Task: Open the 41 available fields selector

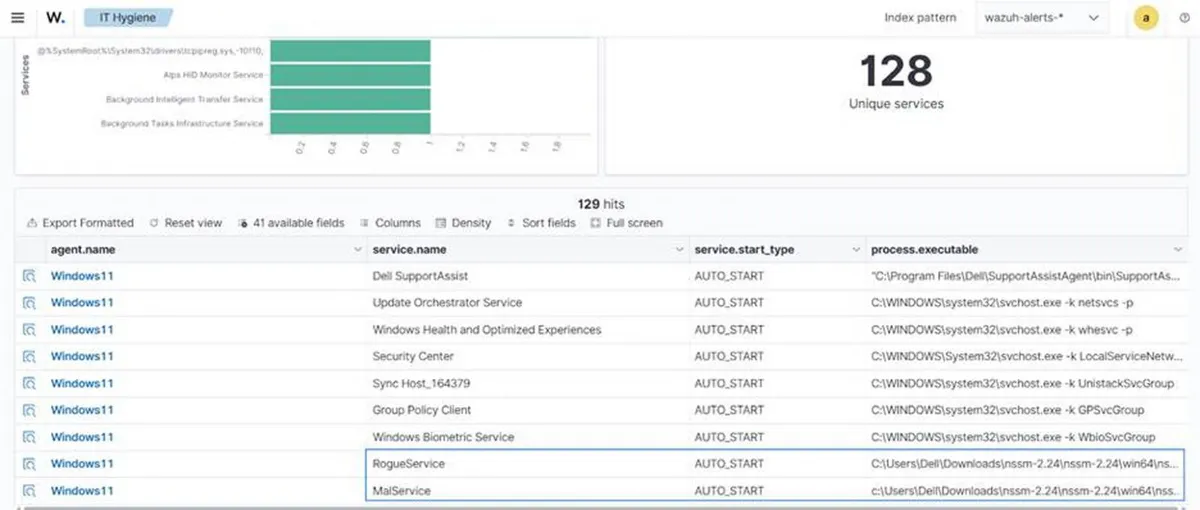Action: pyautogui.click(x=291, y=223)
